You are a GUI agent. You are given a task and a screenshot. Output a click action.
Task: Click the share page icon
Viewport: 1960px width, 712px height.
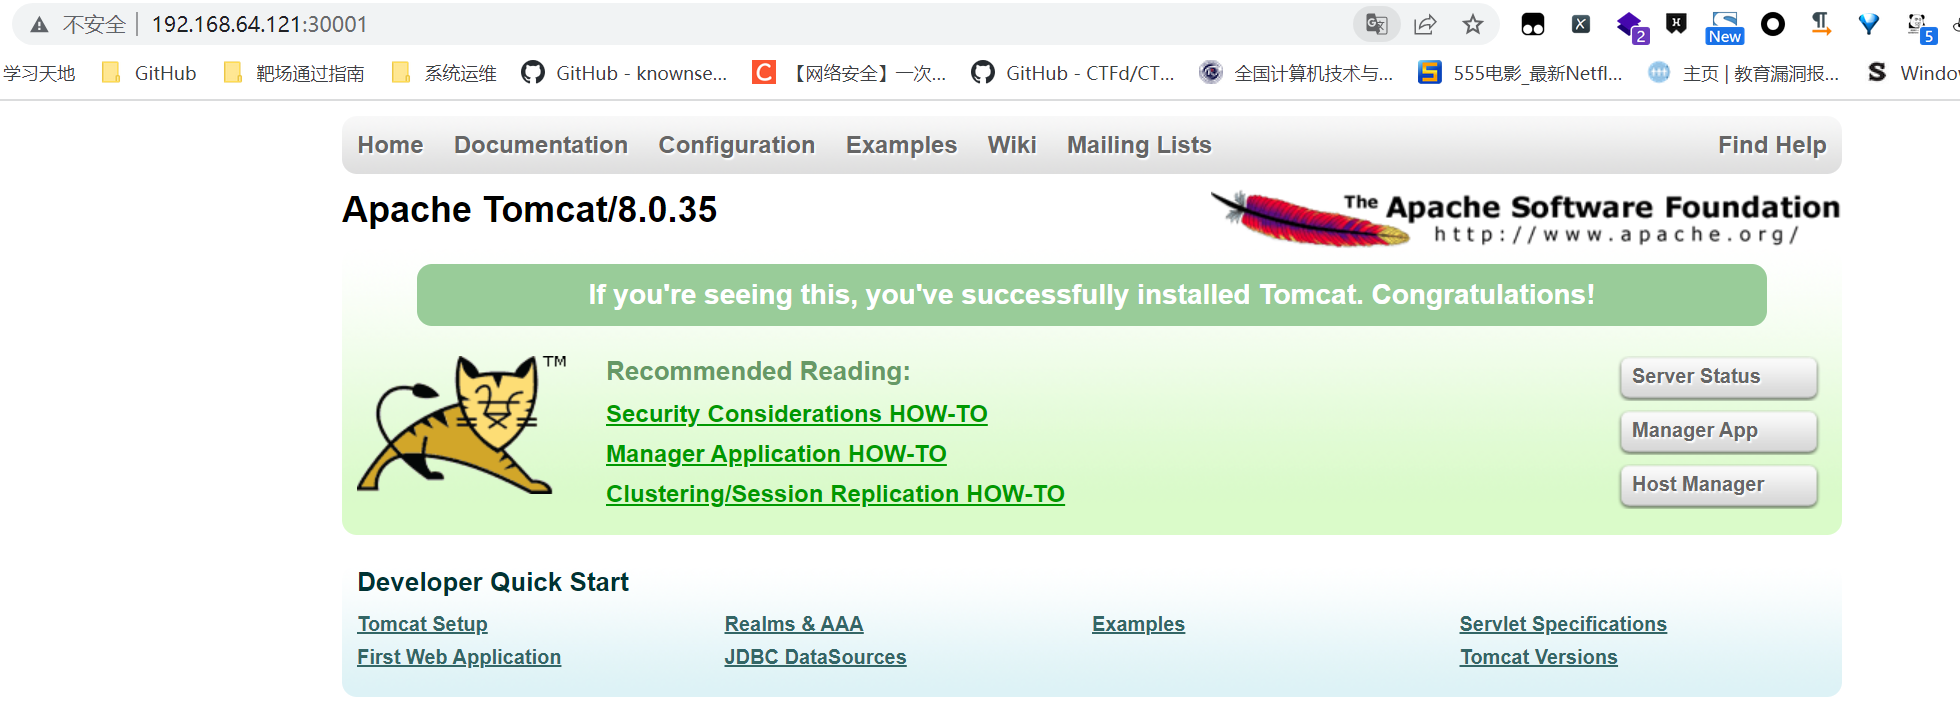coord(1425,24)
